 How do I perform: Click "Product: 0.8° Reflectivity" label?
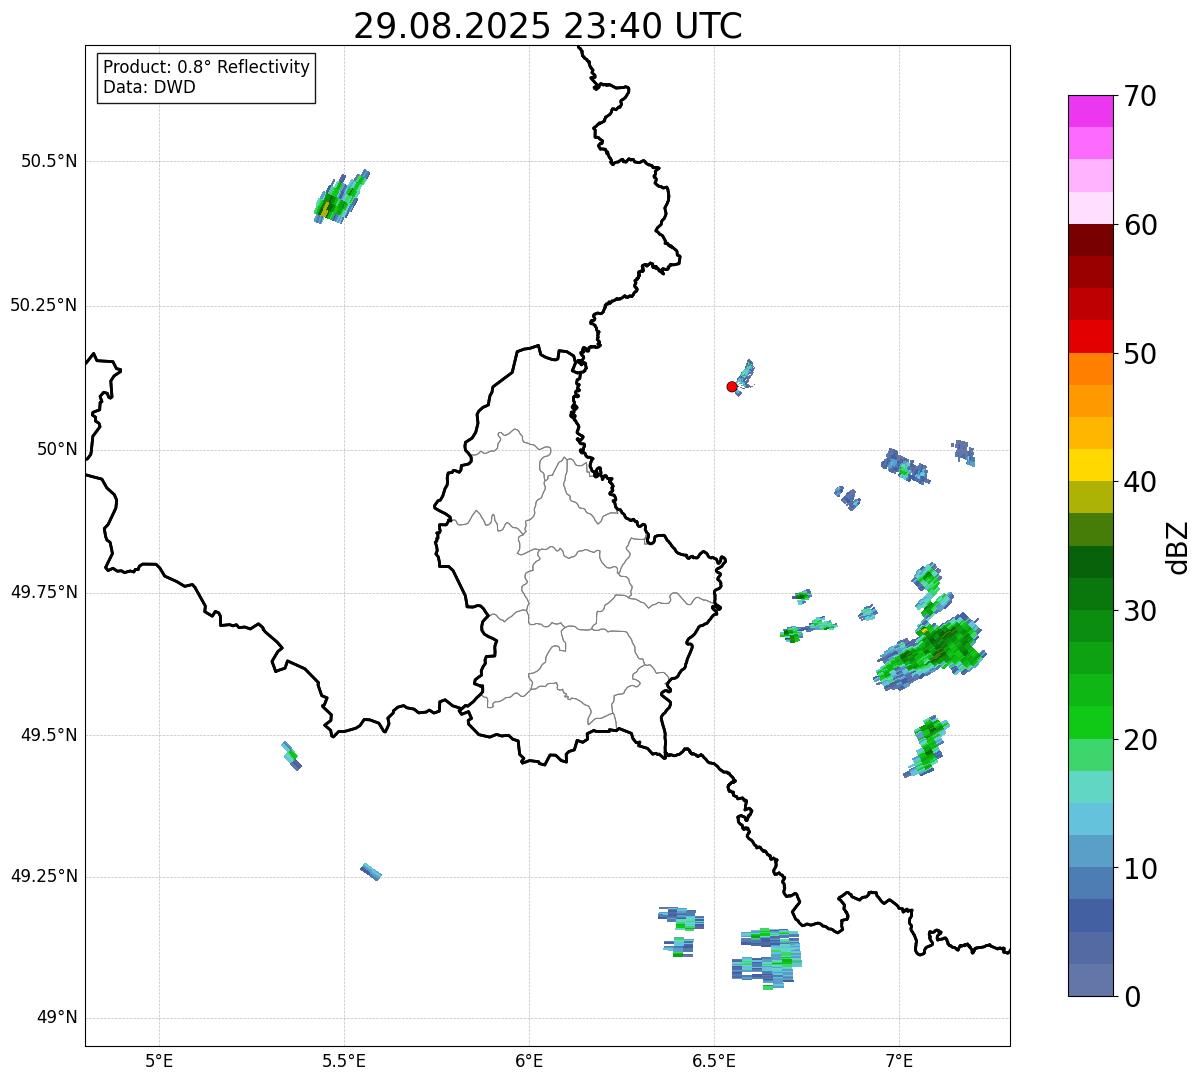[207, 67]
